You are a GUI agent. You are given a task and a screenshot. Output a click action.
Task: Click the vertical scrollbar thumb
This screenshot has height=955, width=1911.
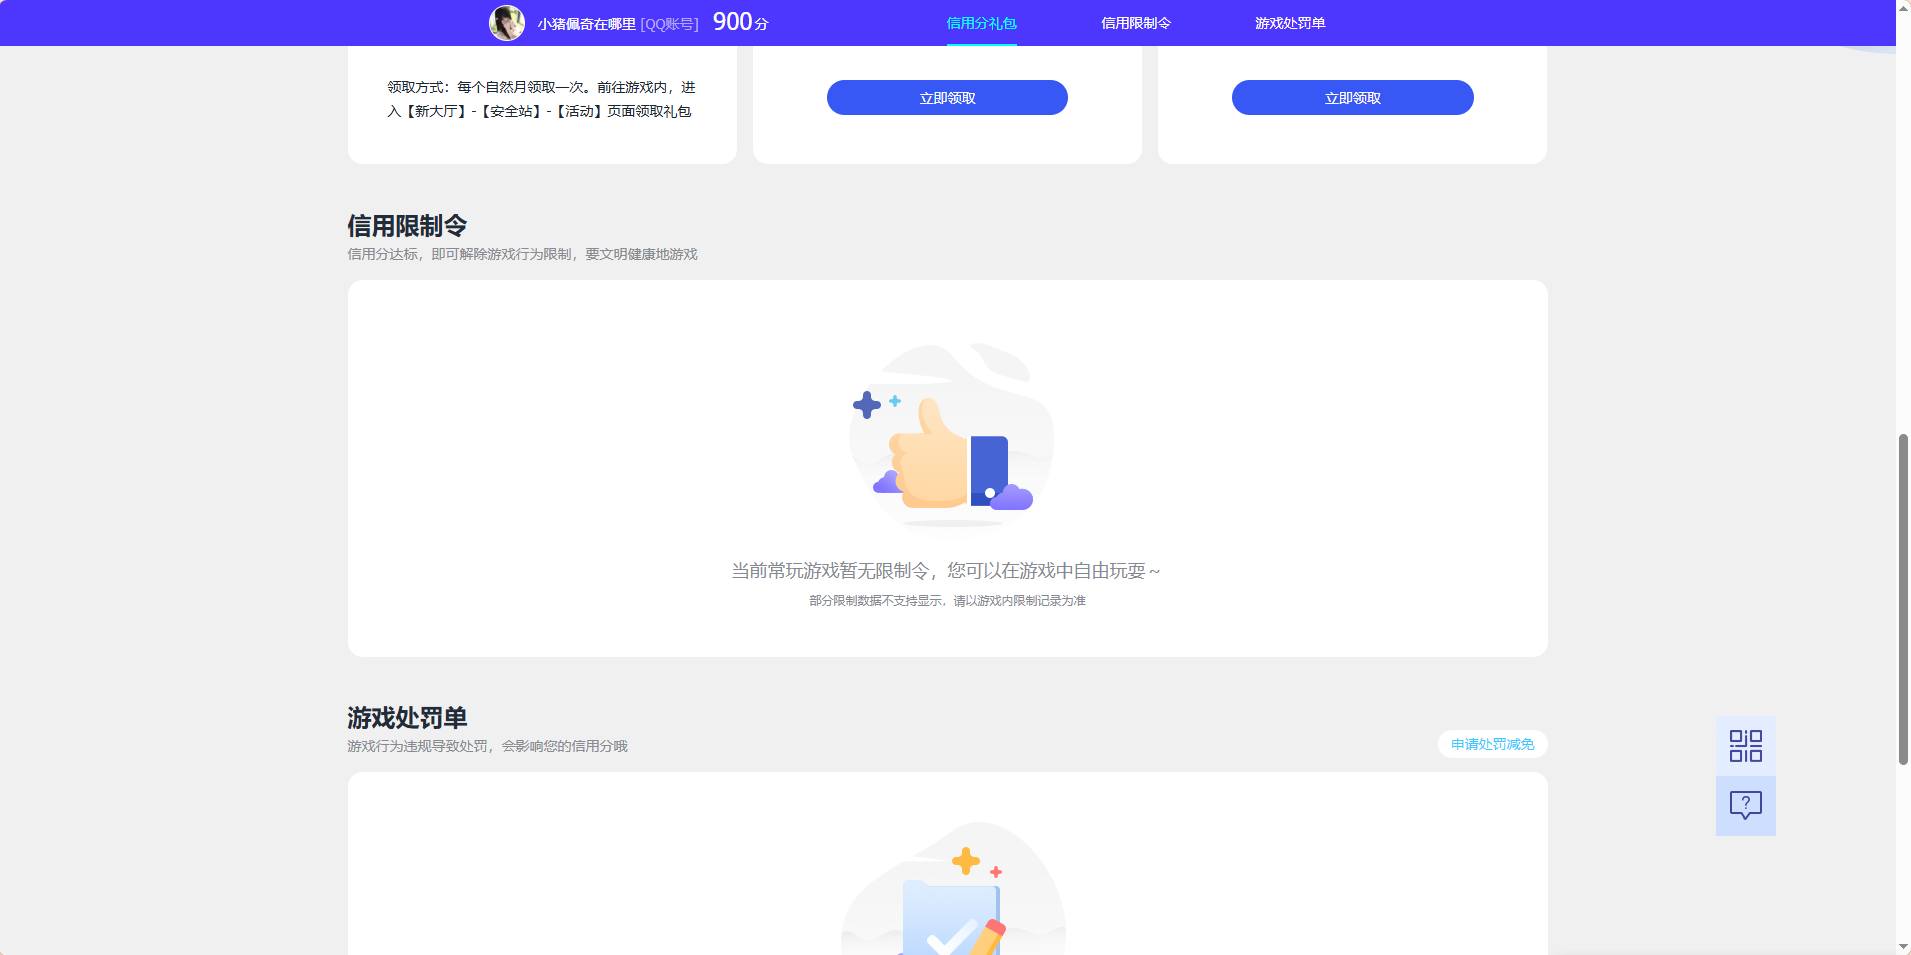(x=1903, y=600)
